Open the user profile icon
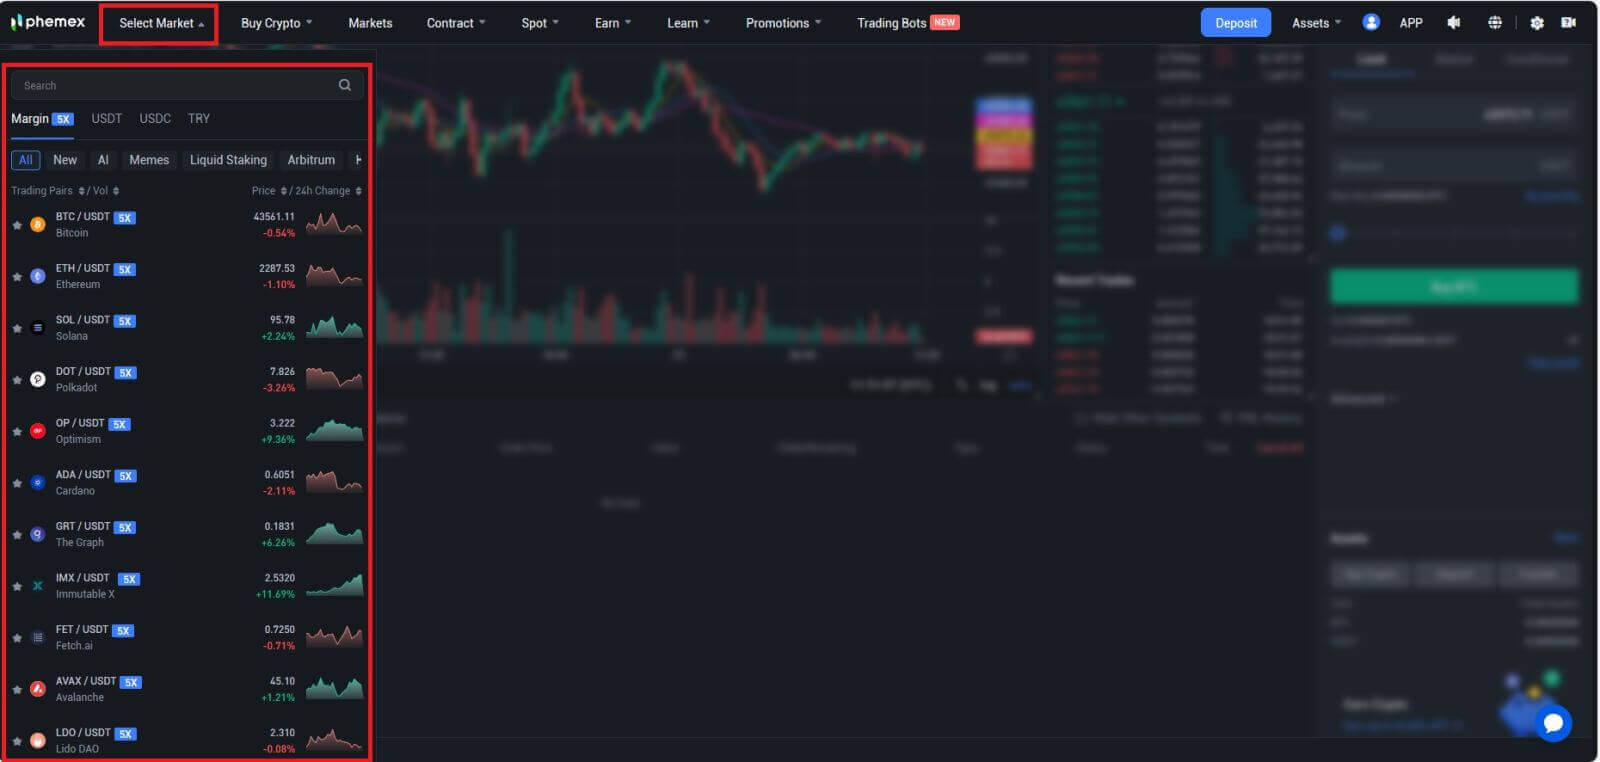Image resolution: width=1600 pixels, height=762 pixels. click(x=1371, y=22)
